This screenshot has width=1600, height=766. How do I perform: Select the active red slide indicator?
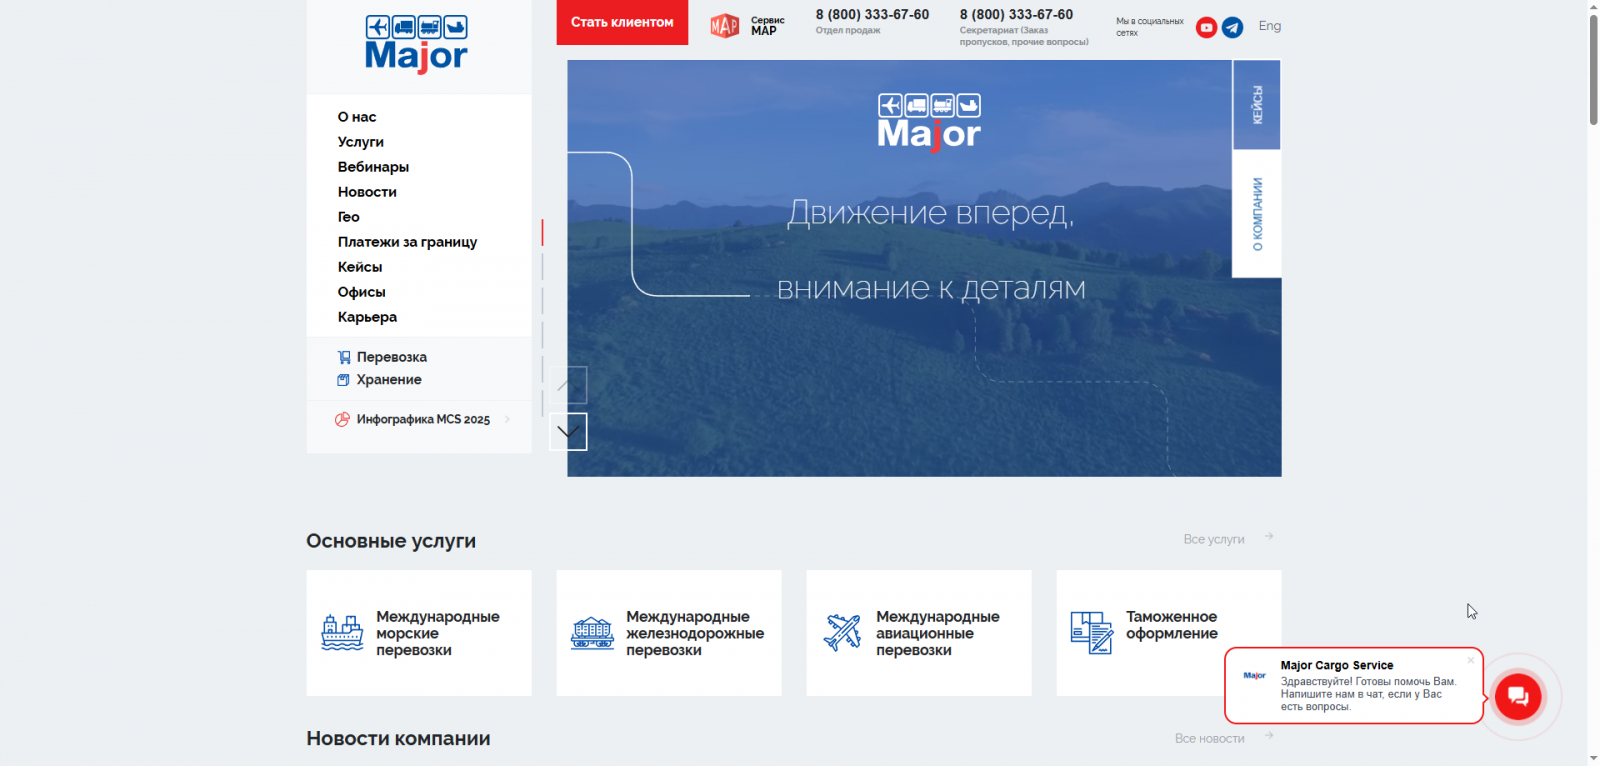[x=542, y=232]
